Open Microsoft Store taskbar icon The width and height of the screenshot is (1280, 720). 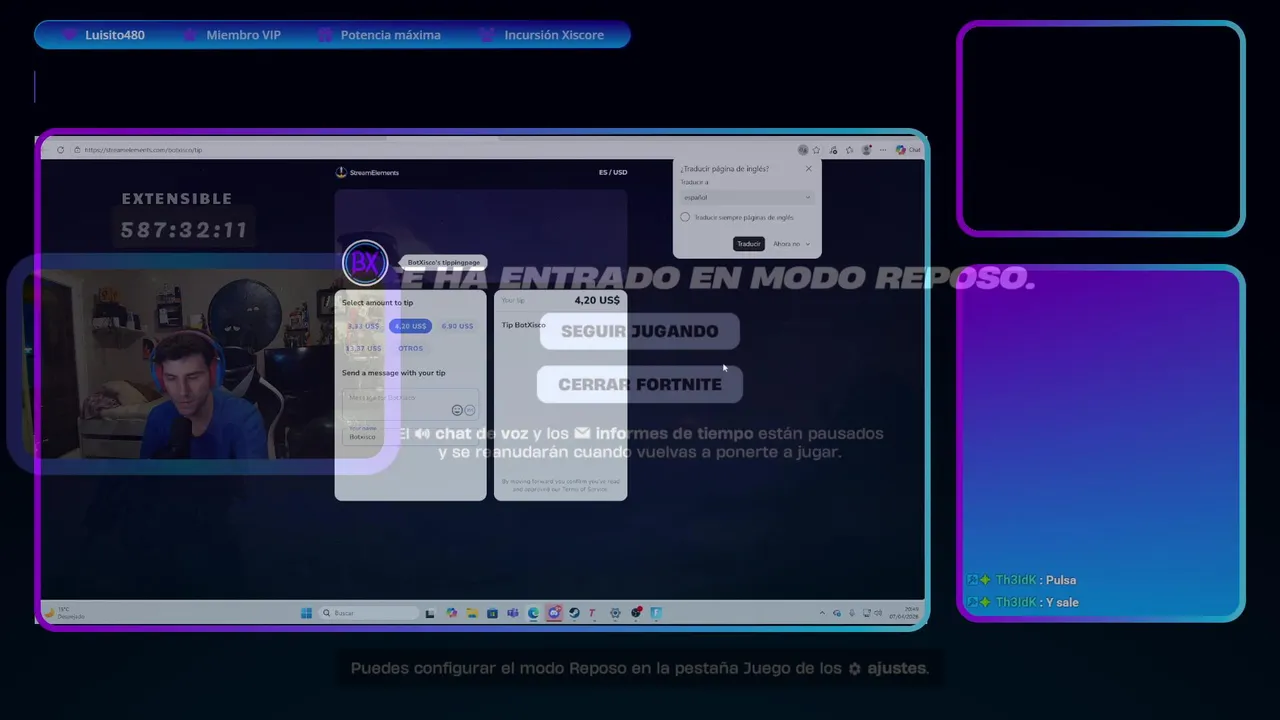492,613
